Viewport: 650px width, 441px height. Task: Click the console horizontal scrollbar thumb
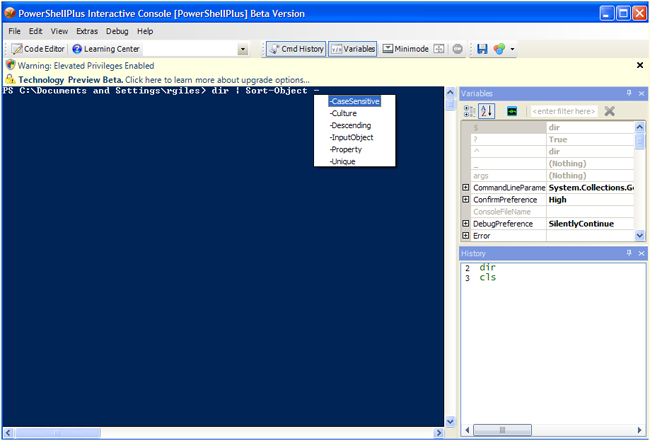(57, 433)
